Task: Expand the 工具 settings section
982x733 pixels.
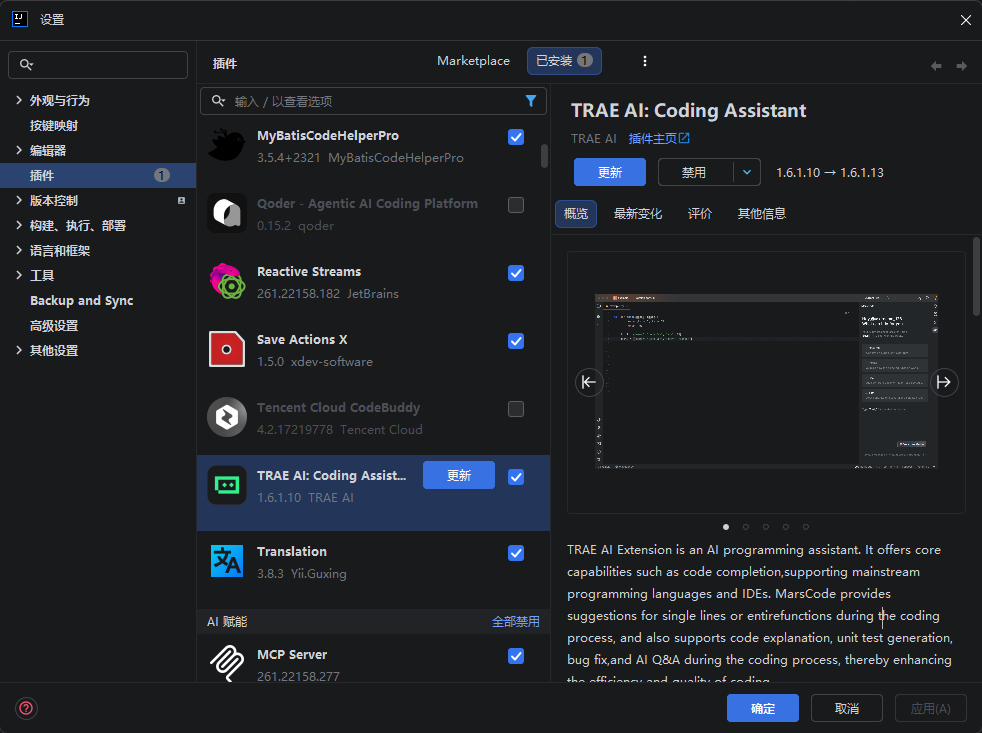Action: (x=19, y=275)
